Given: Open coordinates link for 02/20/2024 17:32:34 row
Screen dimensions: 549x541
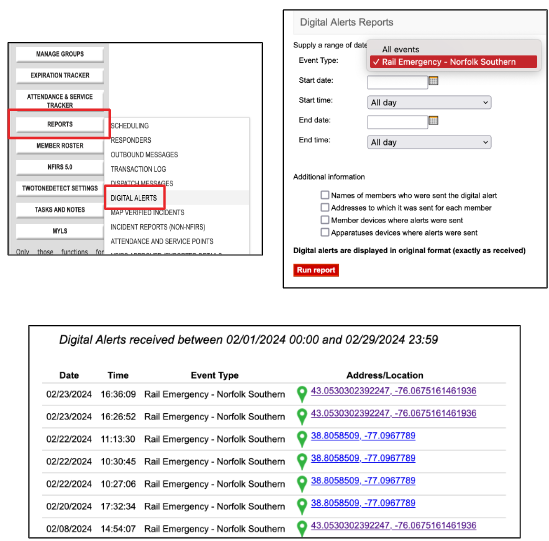Looking at the screenshot, I should [x=363, y=503].
